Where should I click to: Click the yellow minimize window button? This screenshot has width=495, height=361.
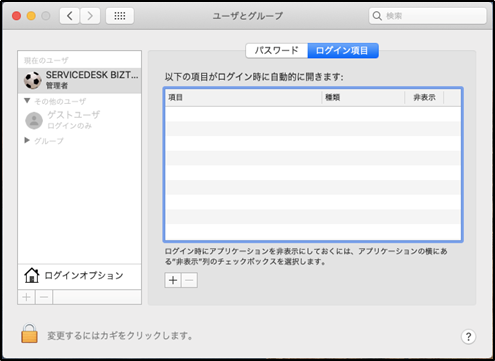tap(31, 16)
